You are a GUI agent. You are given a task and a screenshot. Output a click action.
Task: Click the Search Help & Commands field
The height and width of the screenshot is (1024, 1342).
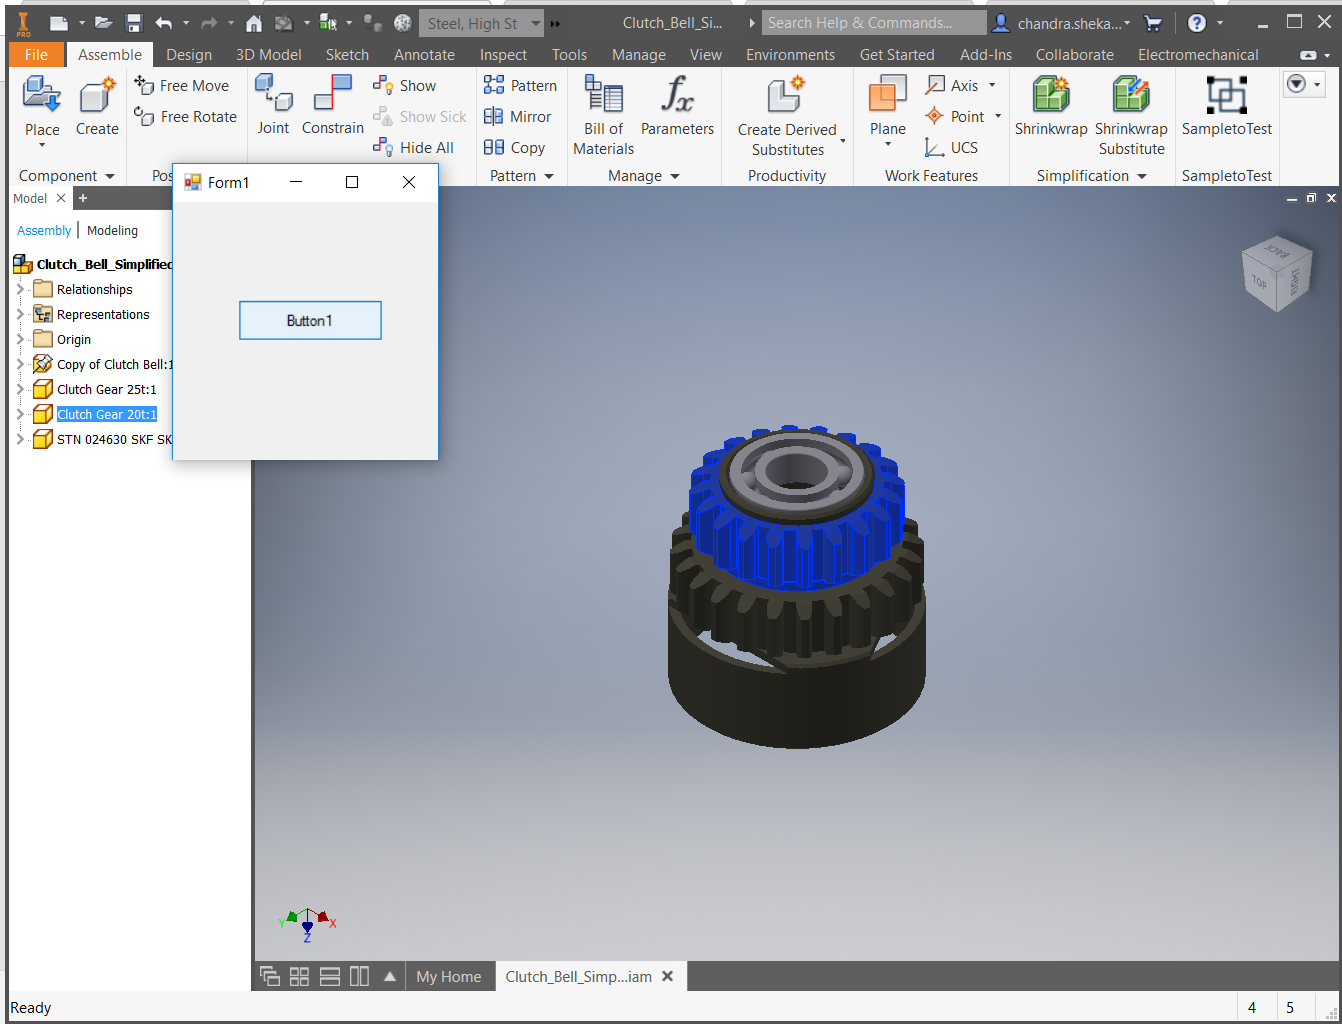(873, 23)
